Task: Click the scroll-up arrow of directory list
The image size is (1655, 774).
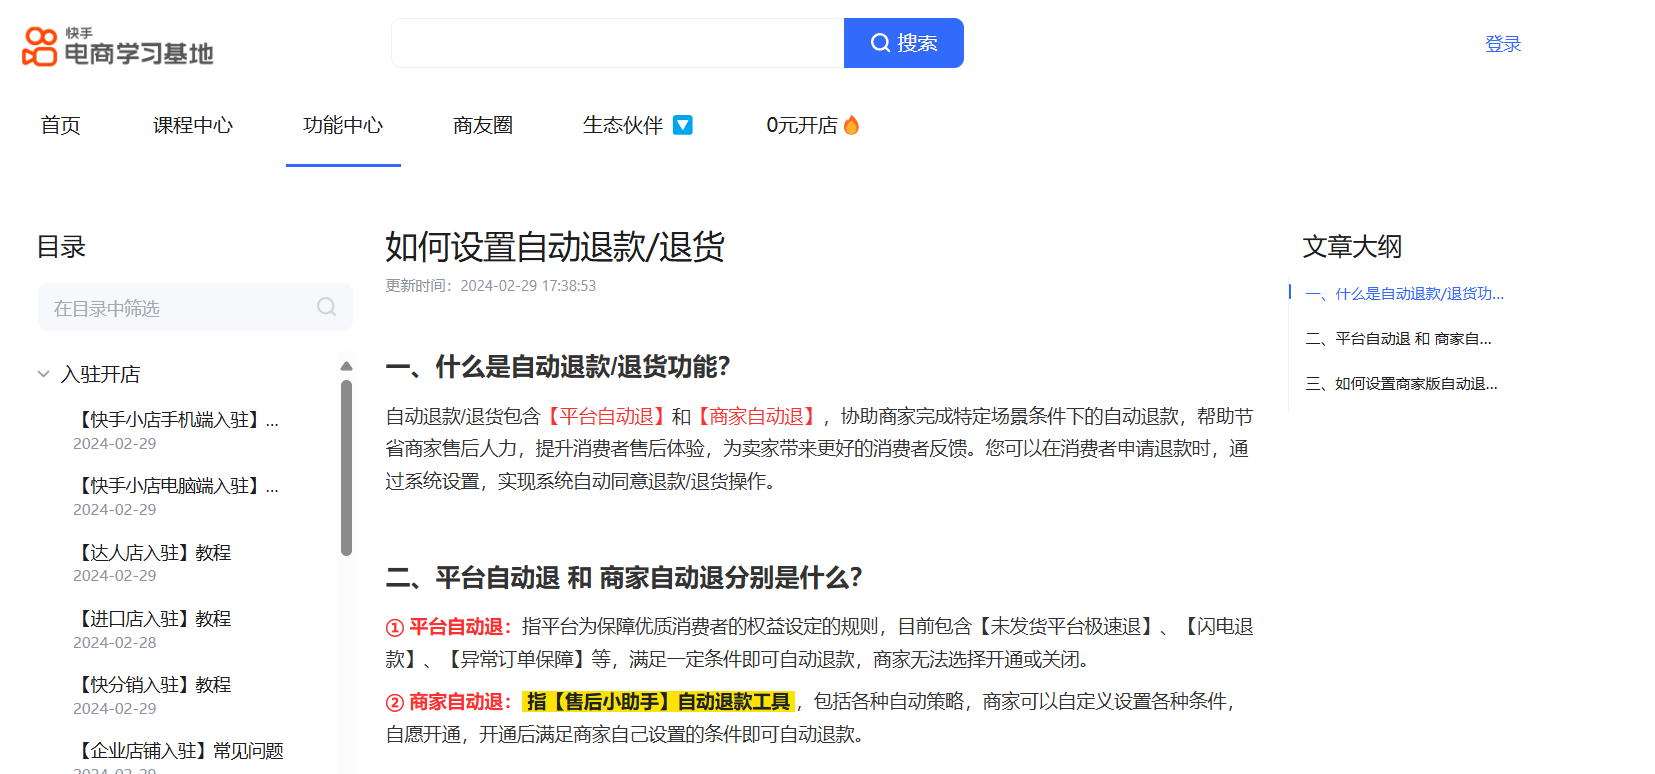Action: (x=346, y=366)
